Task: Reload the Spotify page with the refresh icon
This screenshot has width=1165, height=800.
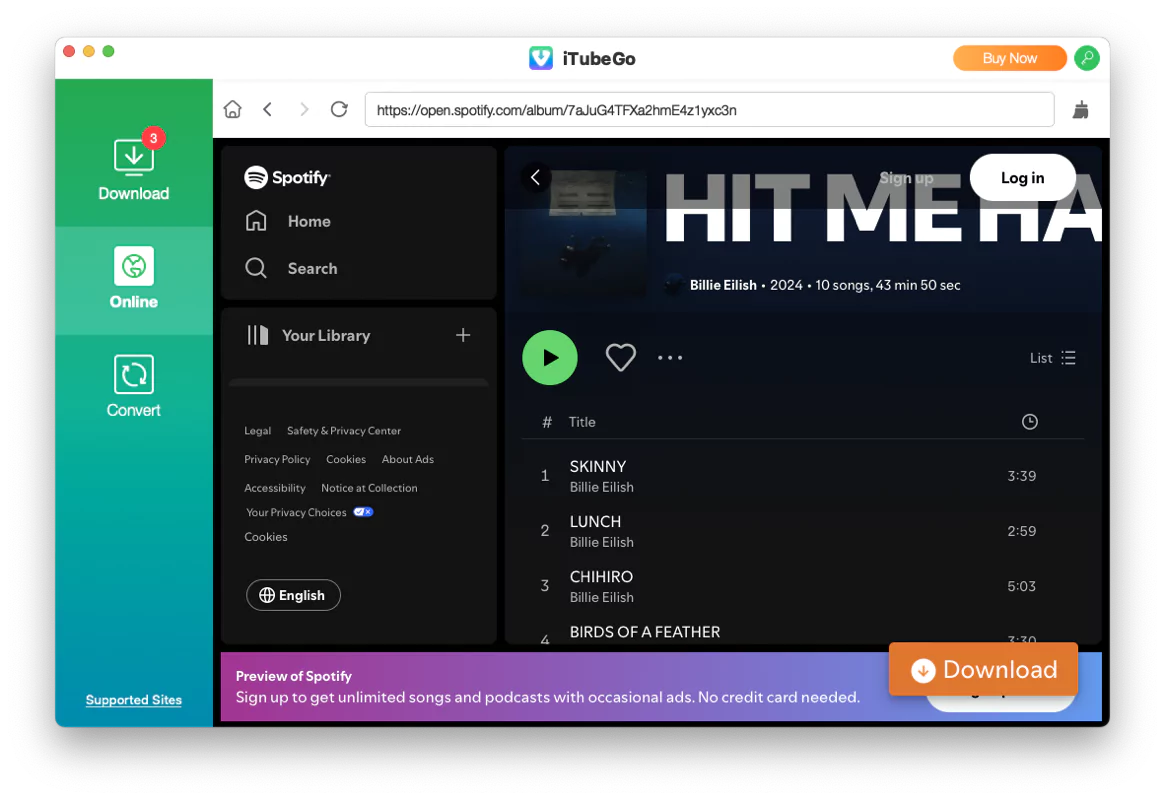Action: (339, 109)
